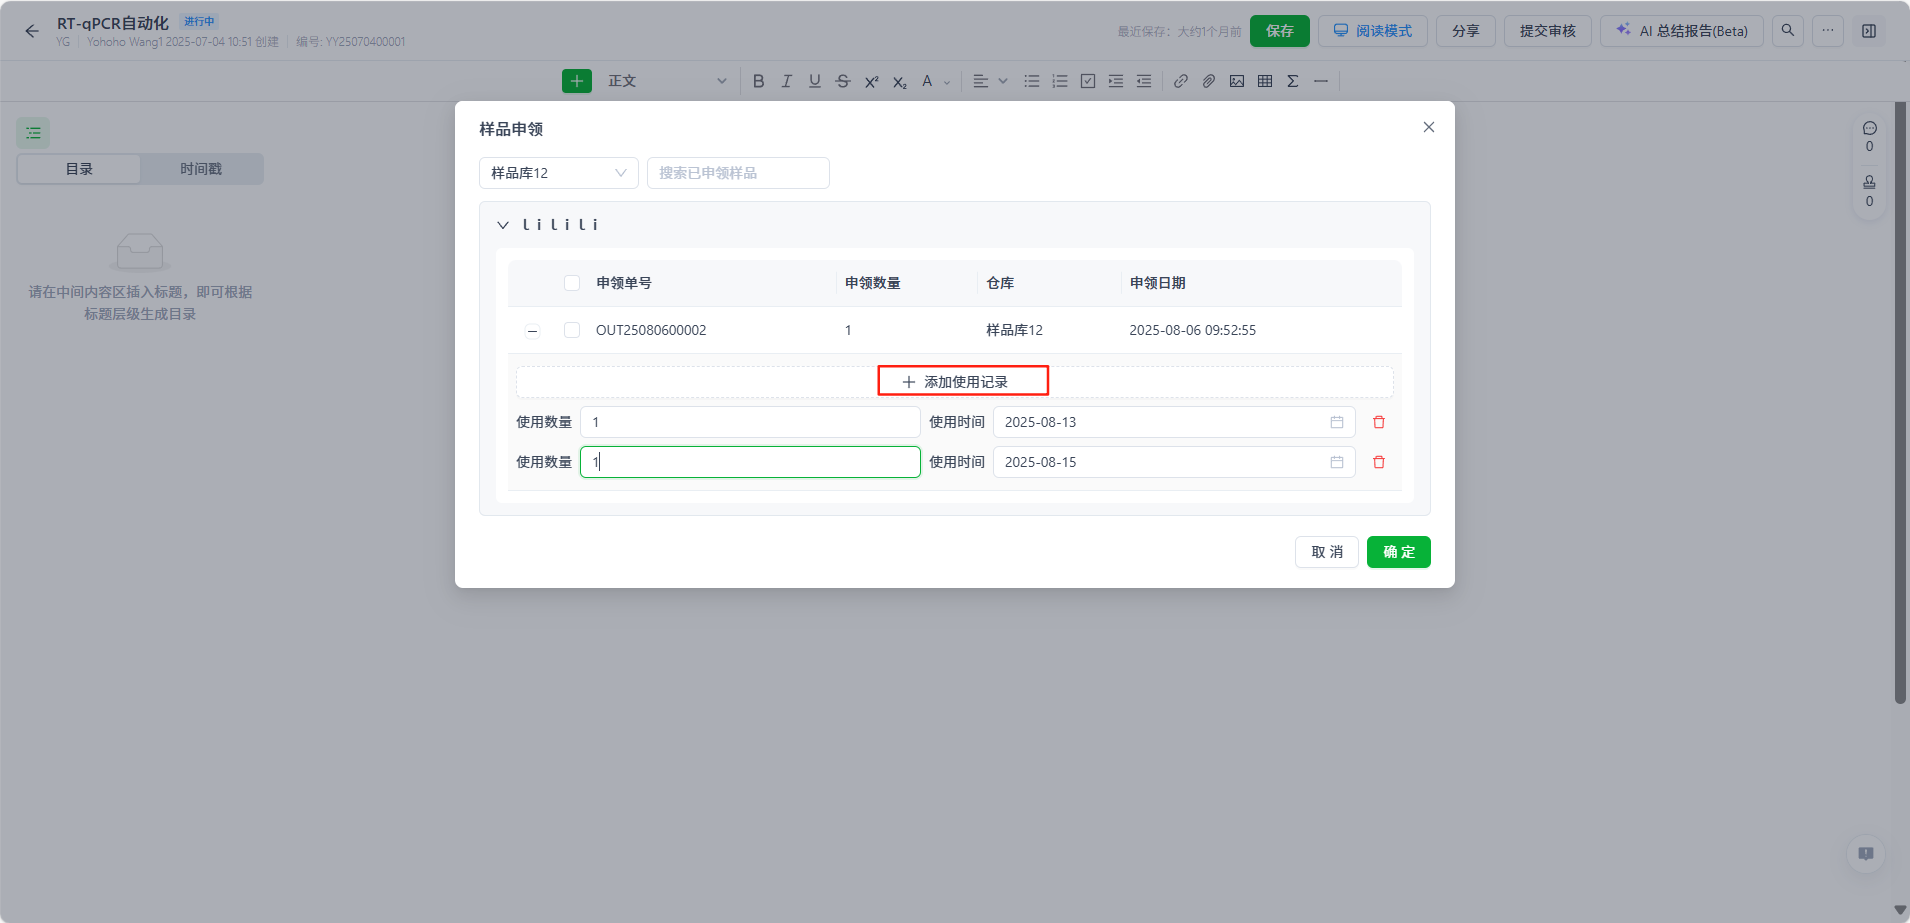Select all rows via header checkbox
Viewport: 1910px width, 923px height.
[572, 283]
